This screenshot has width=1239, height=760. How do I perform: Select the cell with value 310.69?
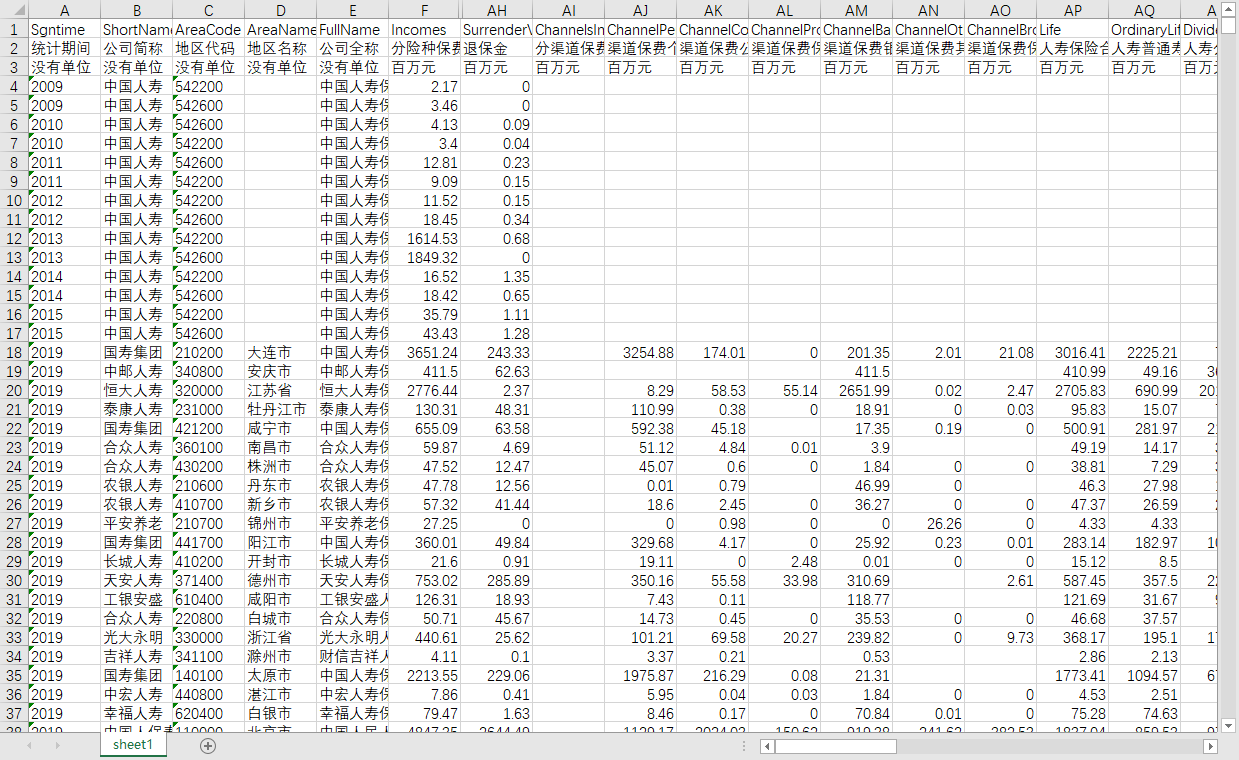pyautogui.click(x=857, y=580)
